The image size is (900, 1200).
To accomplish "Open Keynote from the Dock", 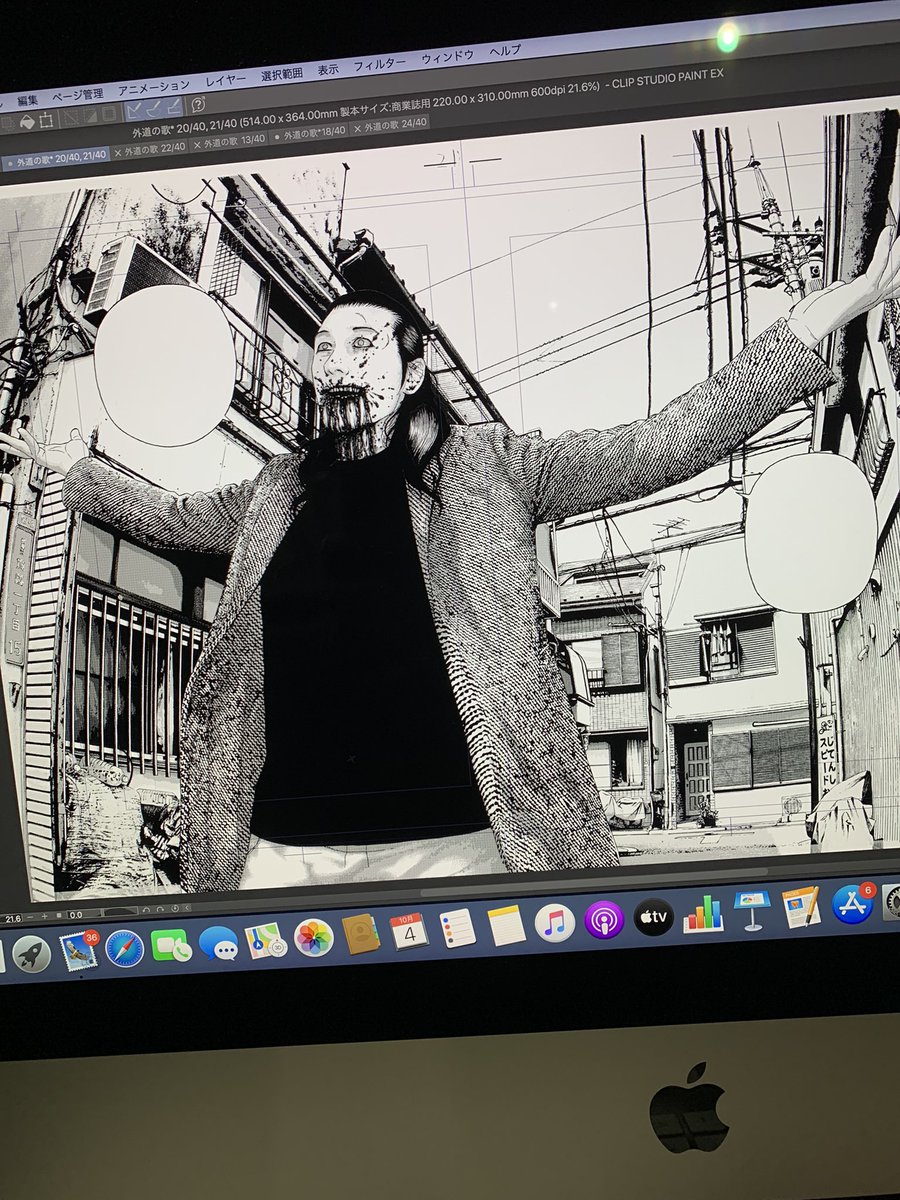I will tap(752, 910).
